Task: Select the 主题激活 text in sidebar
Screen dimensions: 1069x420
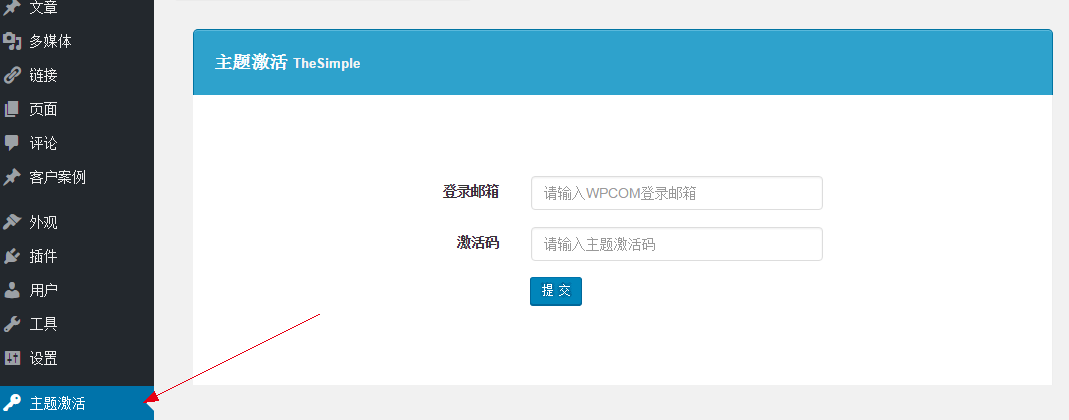Action: (x=57, y=403)
